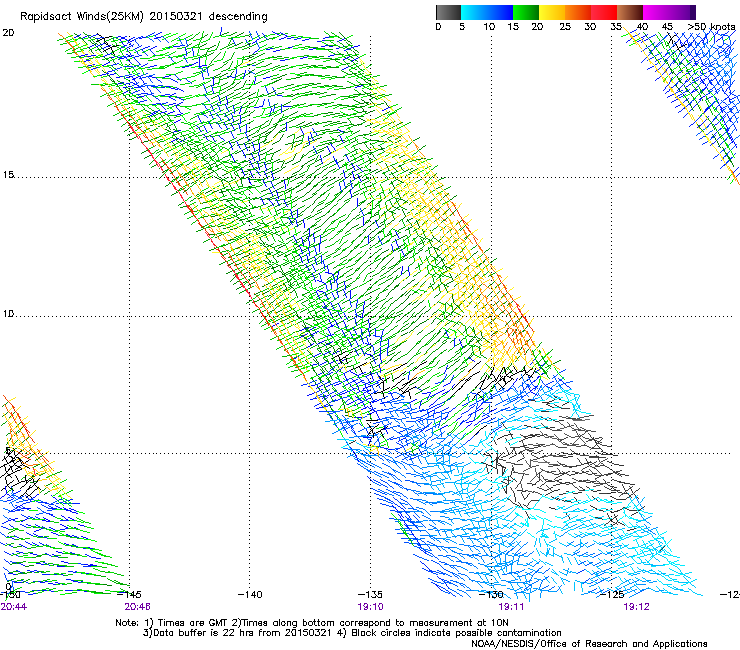The width and height of the screenshot is (740, 650).
Task: Click the purple time stamp '19:11'
Action: pos(511,607)
